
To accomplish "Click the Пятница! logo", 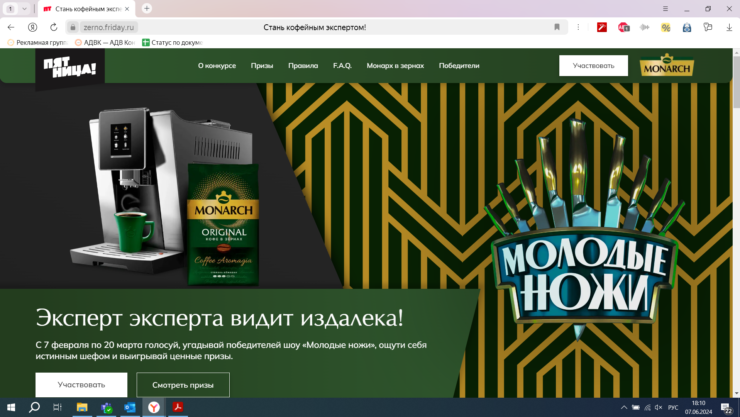I will (x=70, y=69).
